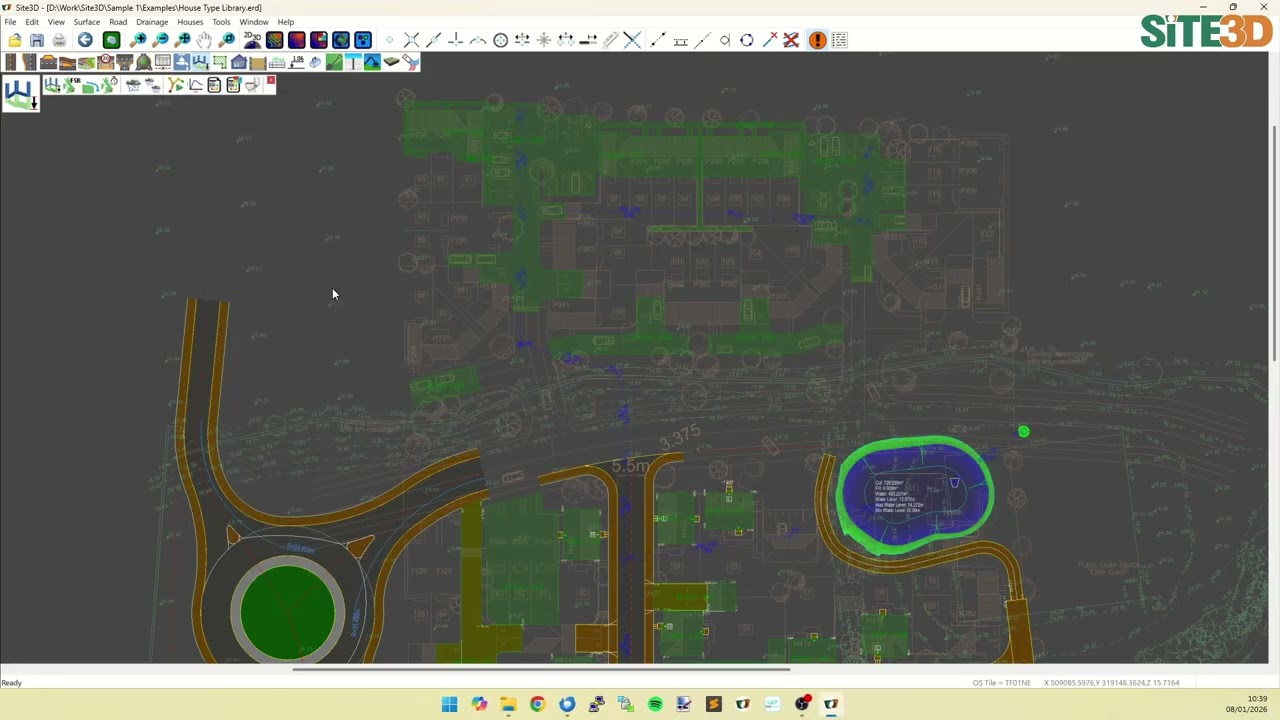Click the 1.06 level annotation icon
This screenshot has height=720, width=1280.
pyautogui.click(x=297, y=62)
